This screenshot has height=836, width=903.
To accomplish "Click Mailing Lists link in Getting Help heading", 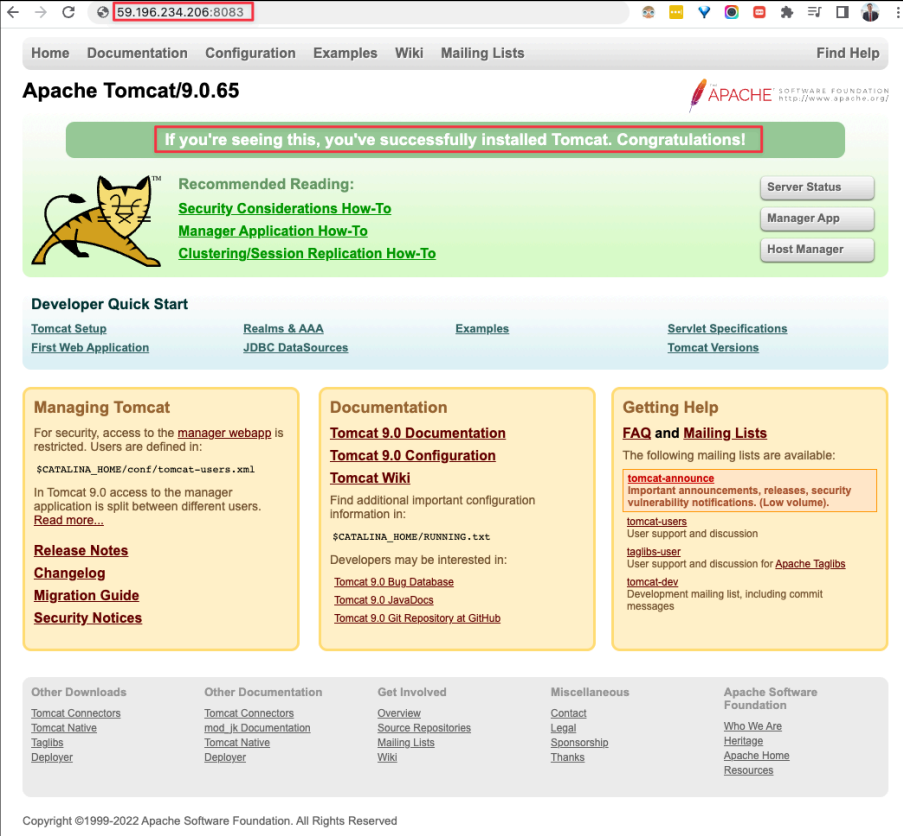I will 725,433.
